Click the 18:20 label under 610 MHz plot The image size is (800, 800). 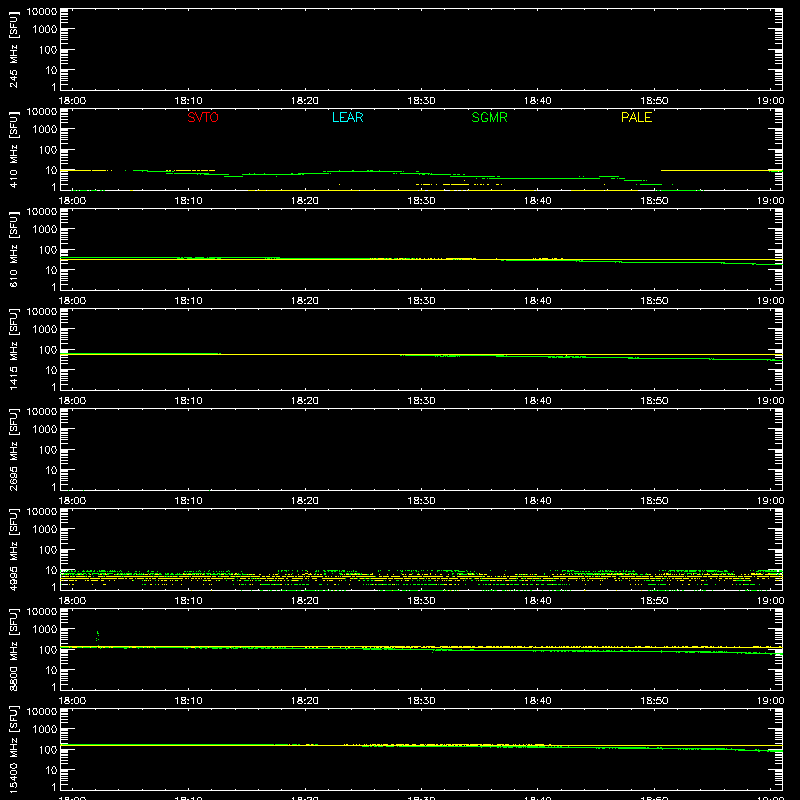click(x=305, y=301)
